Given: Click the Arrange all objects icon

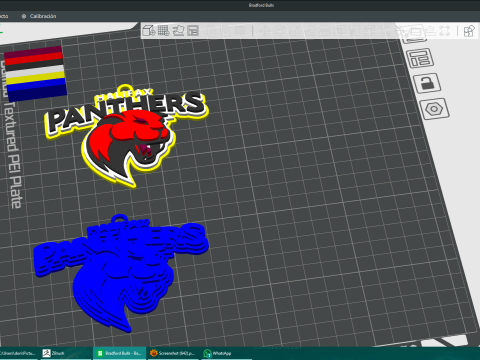Looking at the screenshot, I should point(193,31).
